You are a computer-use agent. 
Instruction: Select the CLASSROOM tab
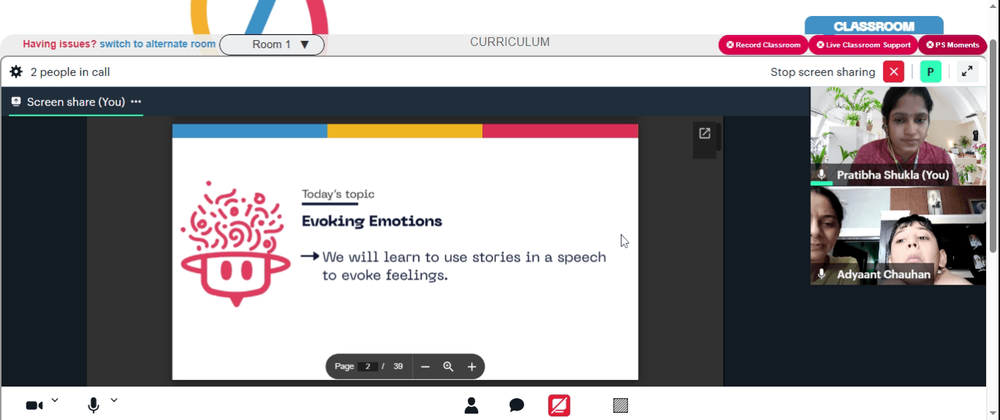pos(874,26)
